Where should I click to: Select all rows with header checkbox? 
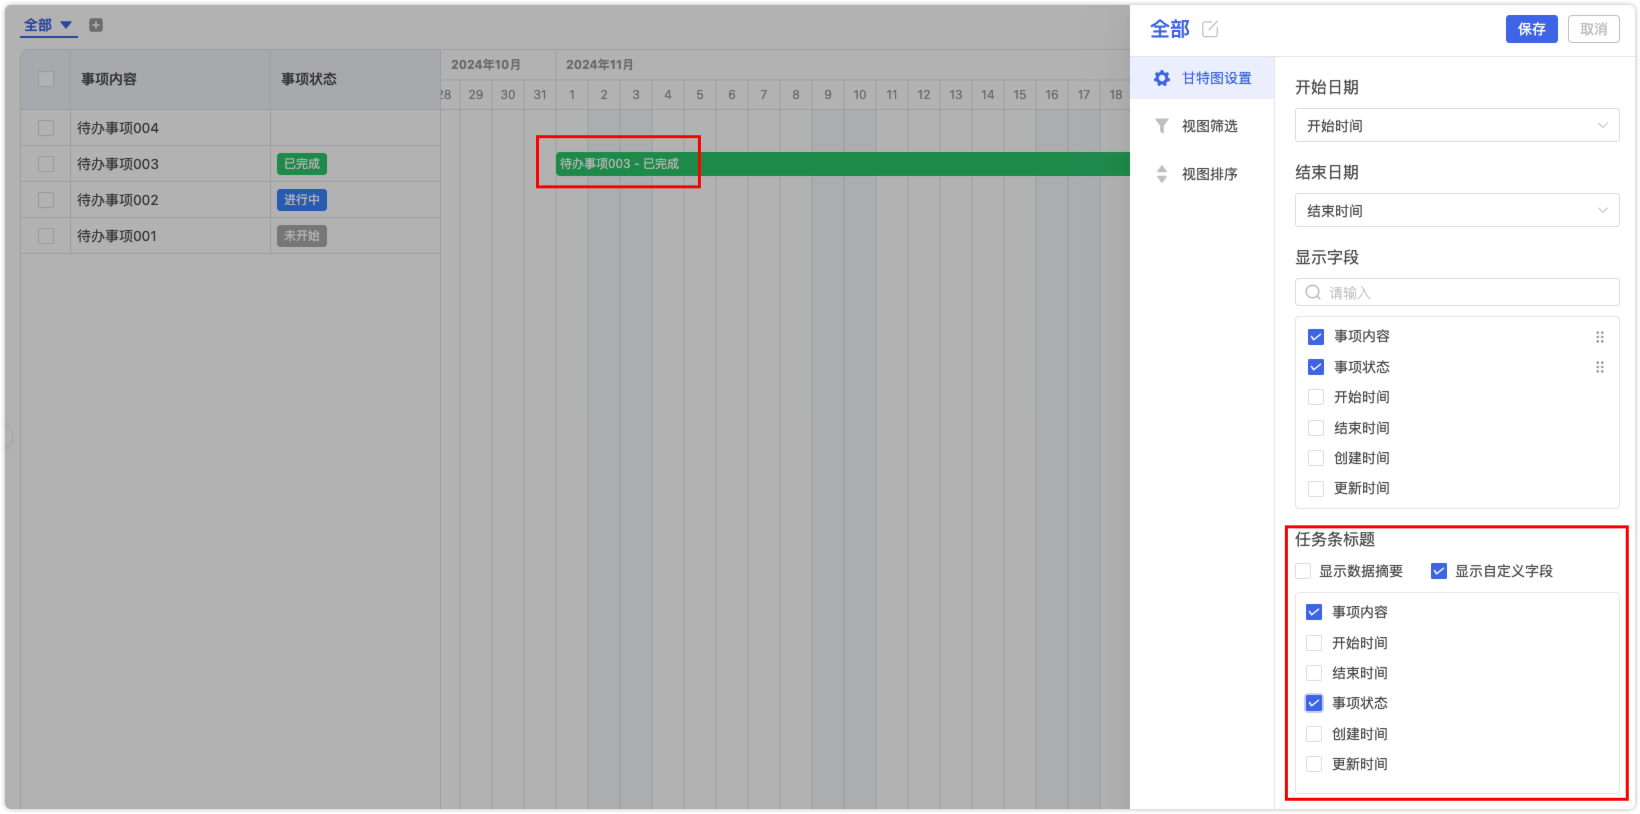46,79
